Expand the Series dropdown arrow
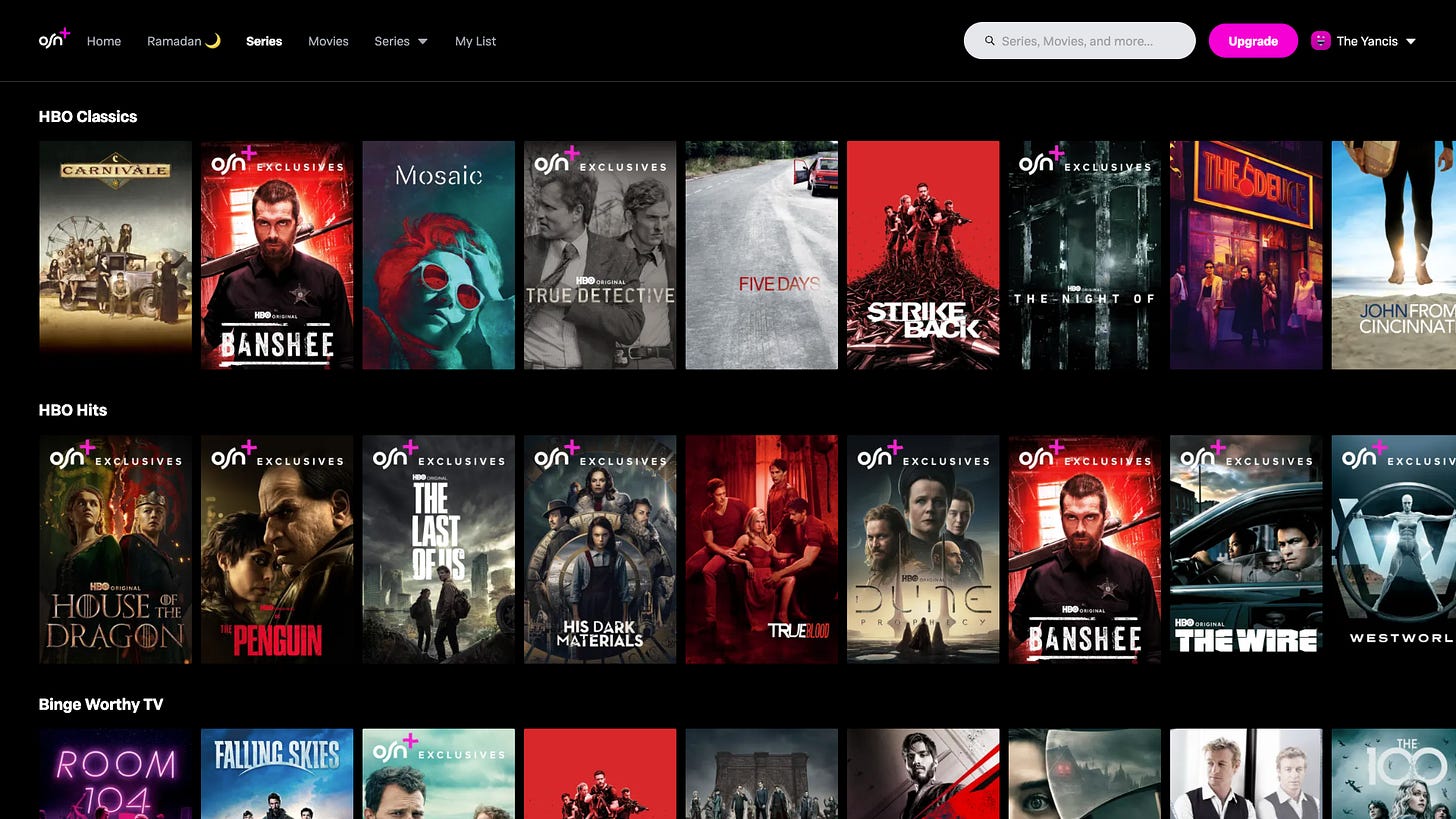The width and height of the screenshot is (1456, 819). click(423, 42)
